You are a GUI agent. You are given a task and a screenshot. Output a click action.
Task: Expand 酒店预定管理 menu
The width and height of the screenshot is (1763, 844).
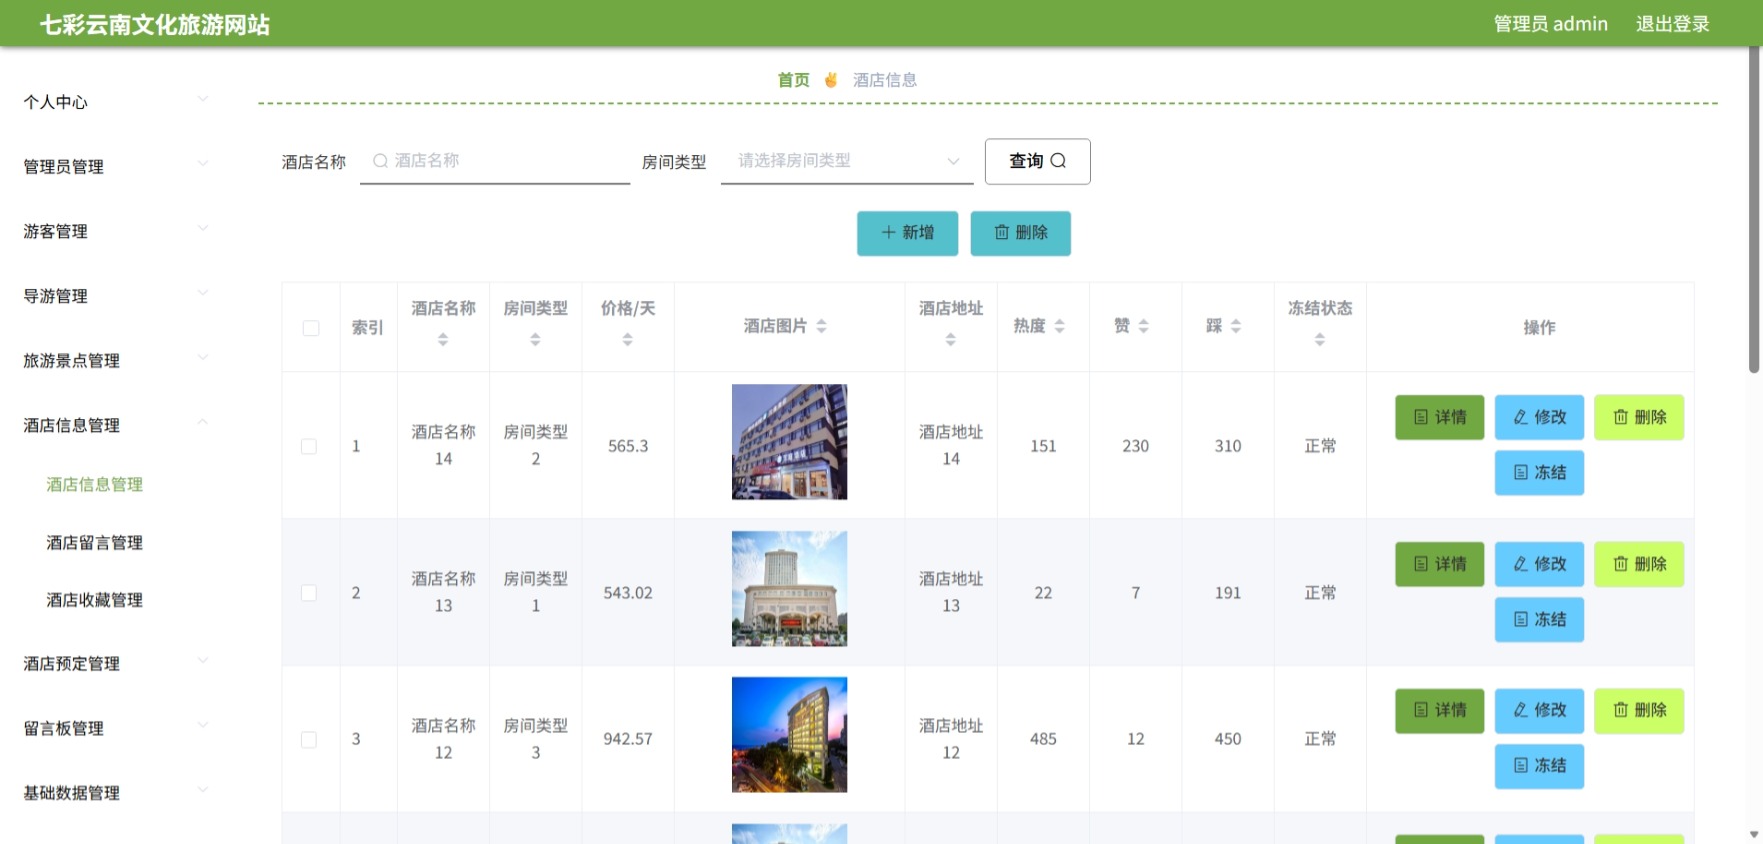pos(116,663)
